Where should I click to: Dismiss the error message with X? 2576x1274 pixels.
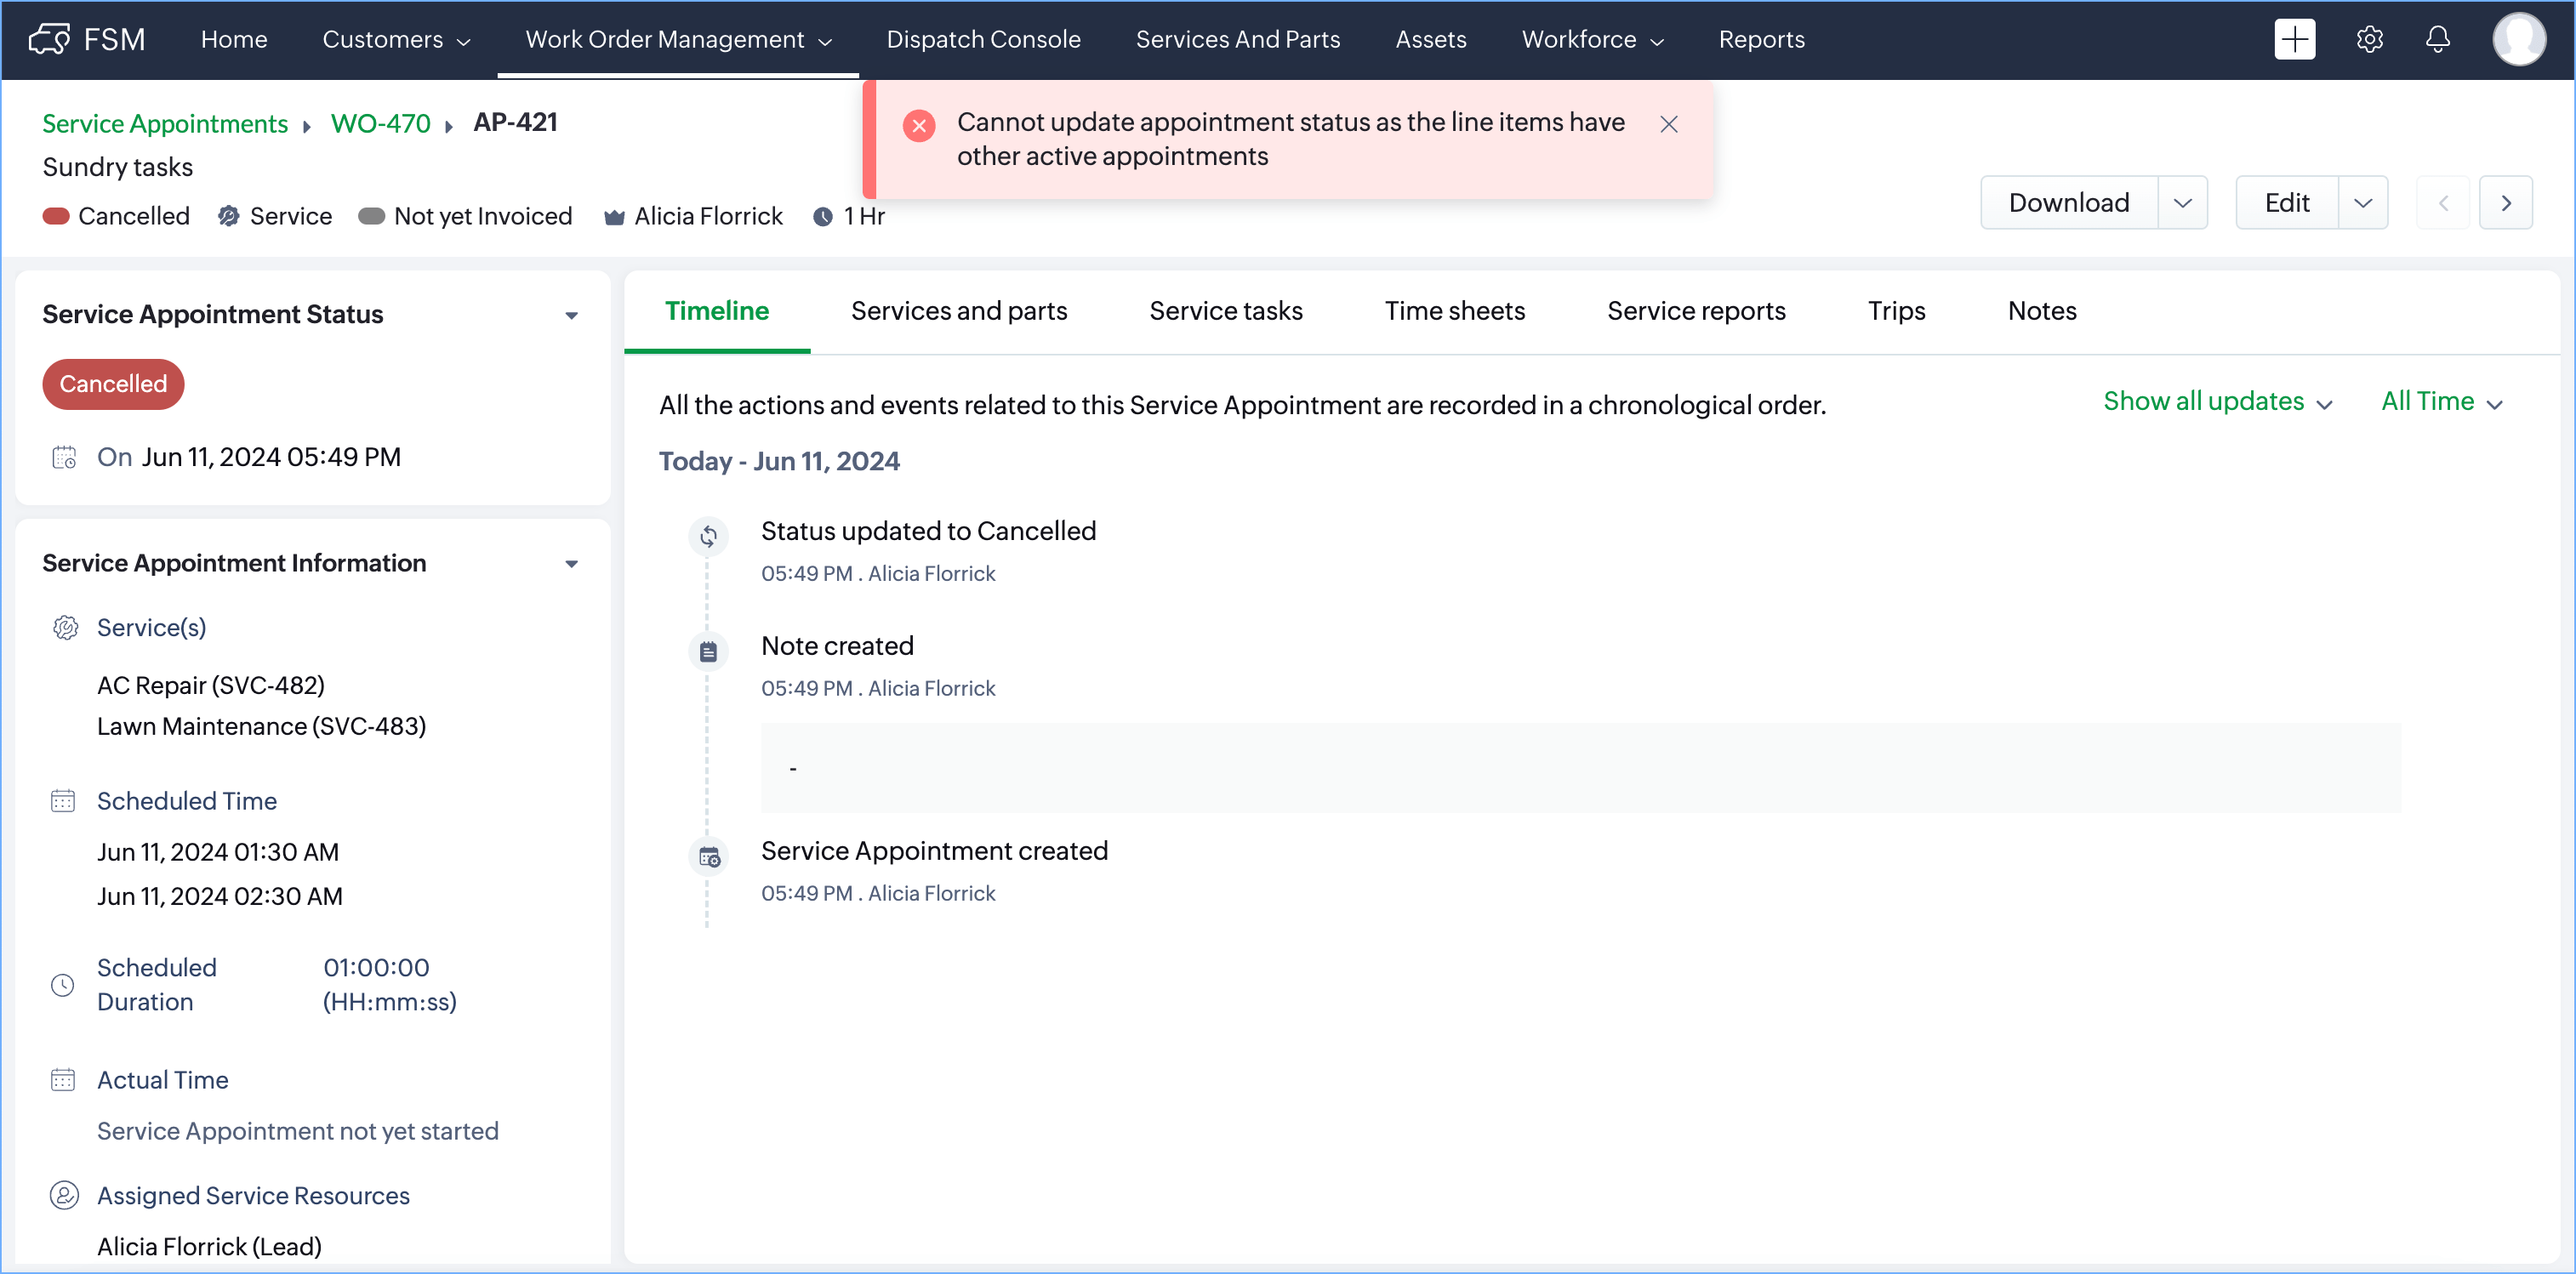1668,124
